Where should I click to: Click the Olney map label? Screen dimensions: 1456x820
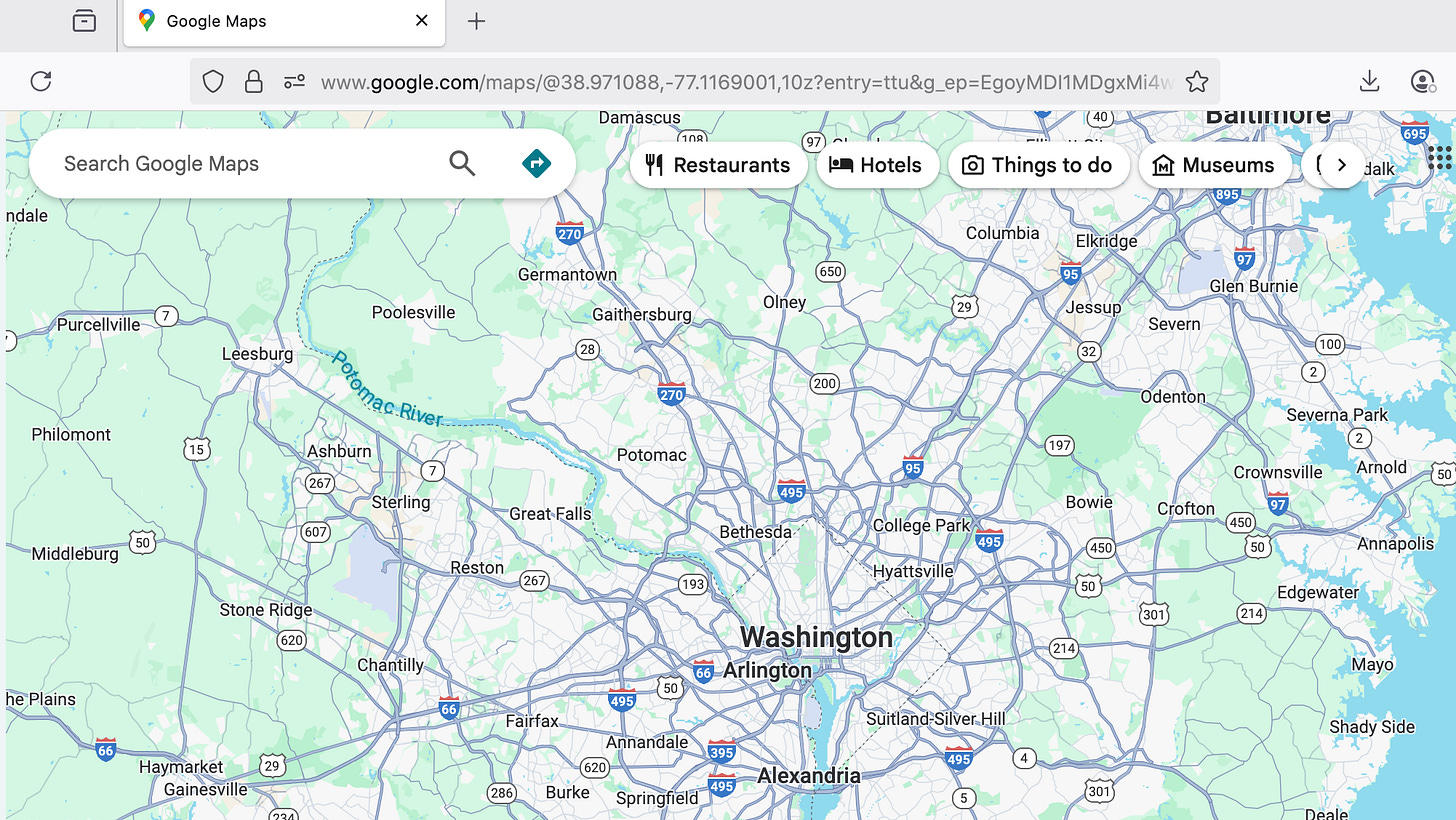point(784,302)
